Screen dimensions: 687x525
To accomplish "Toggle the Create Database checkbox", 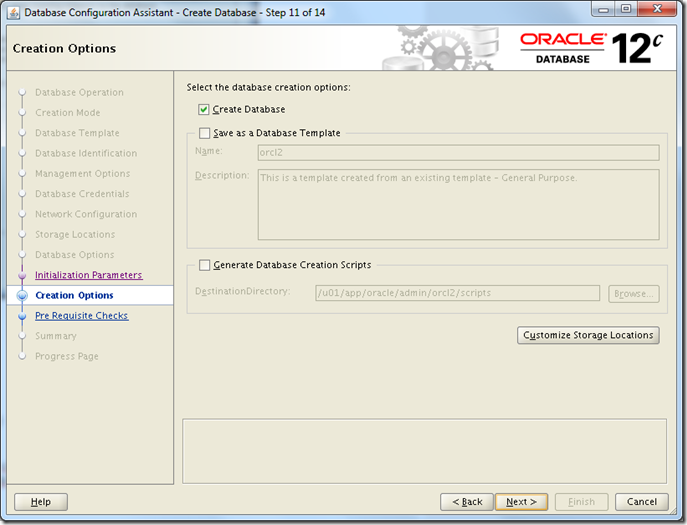I will (203, 110).
